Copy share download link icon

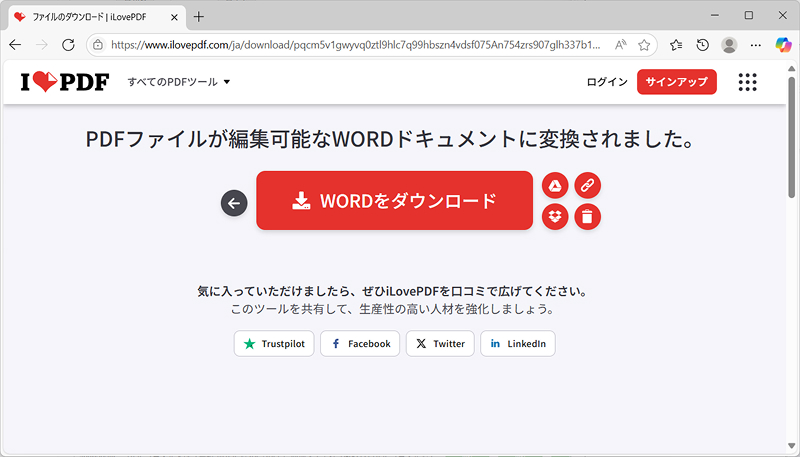(588, 186)
